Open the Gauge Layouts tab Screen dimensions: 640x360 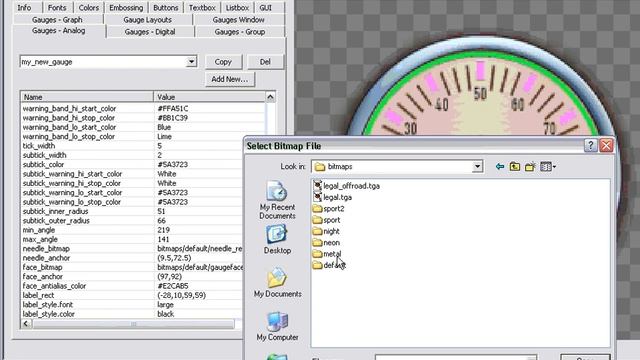pos(147,20)
